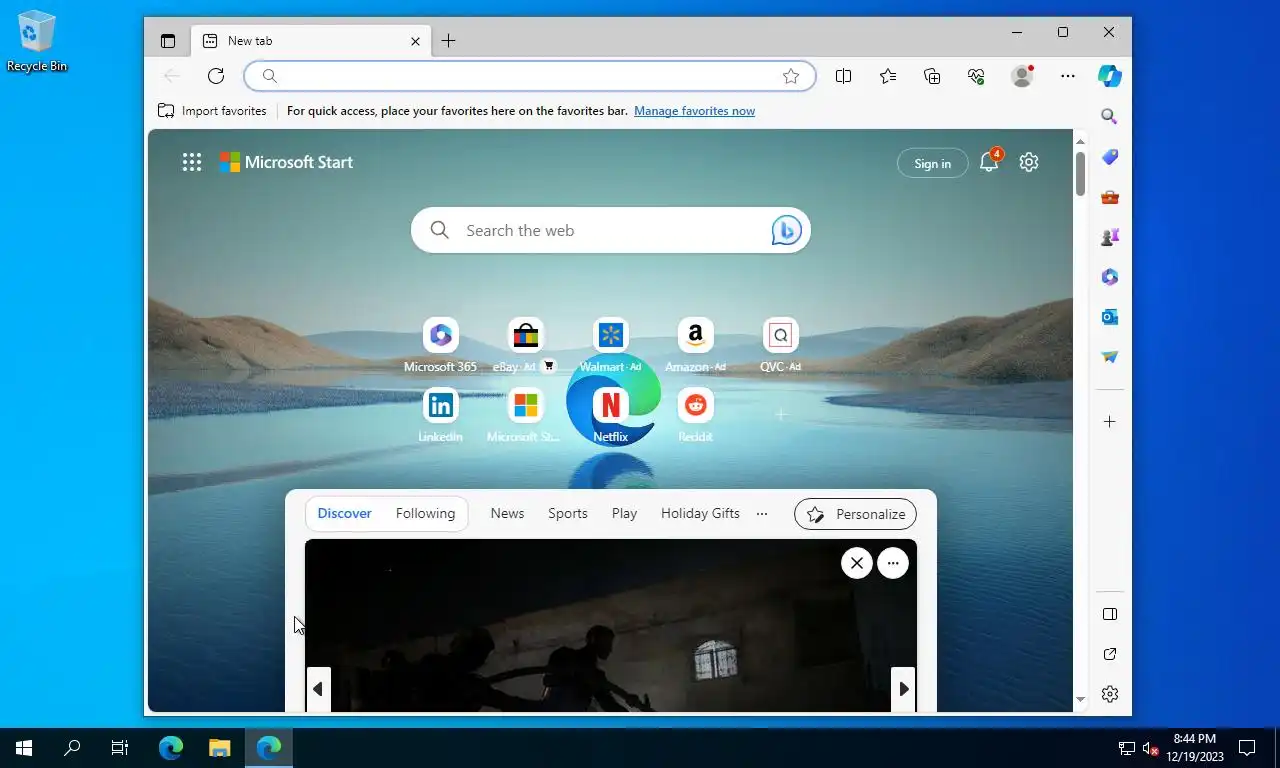Open QVC quick link tile
This screenshot has height=768, width=1280.
780,346
